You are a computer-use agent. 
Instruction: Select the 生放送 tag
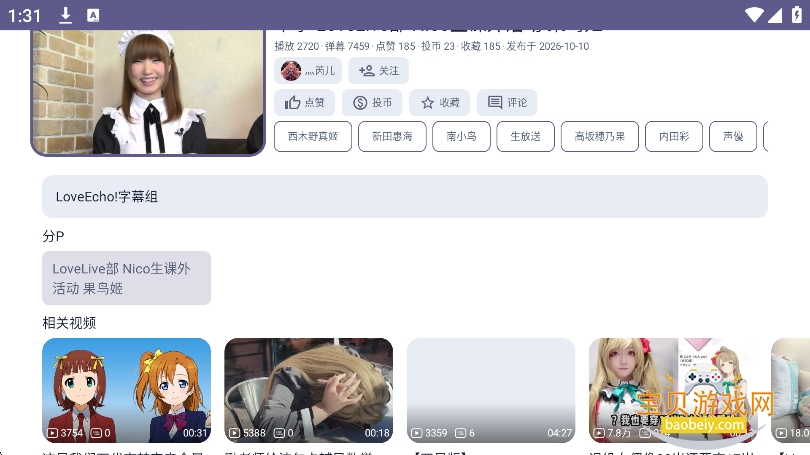(x=525, y=136)
